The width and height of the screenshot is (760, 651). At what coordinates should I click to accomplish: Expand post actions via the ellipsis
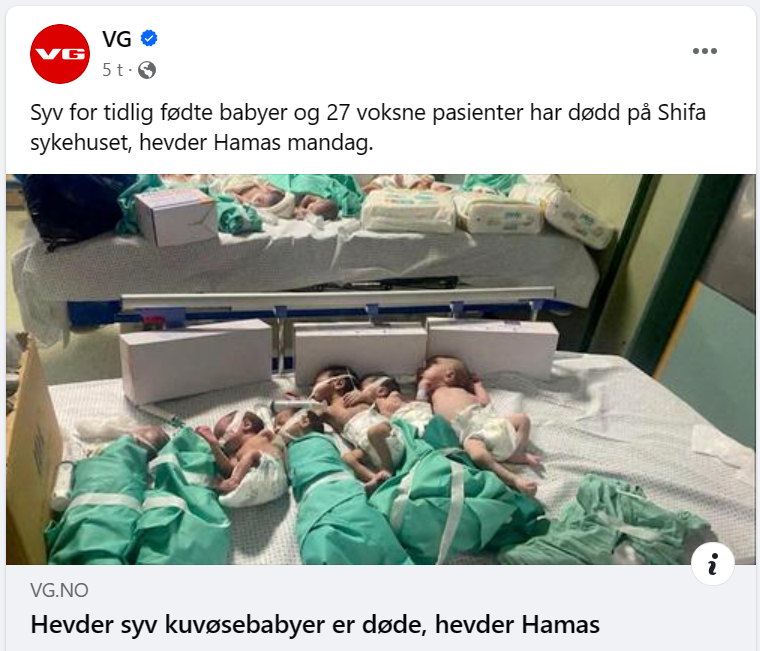[x=704, y=51]
